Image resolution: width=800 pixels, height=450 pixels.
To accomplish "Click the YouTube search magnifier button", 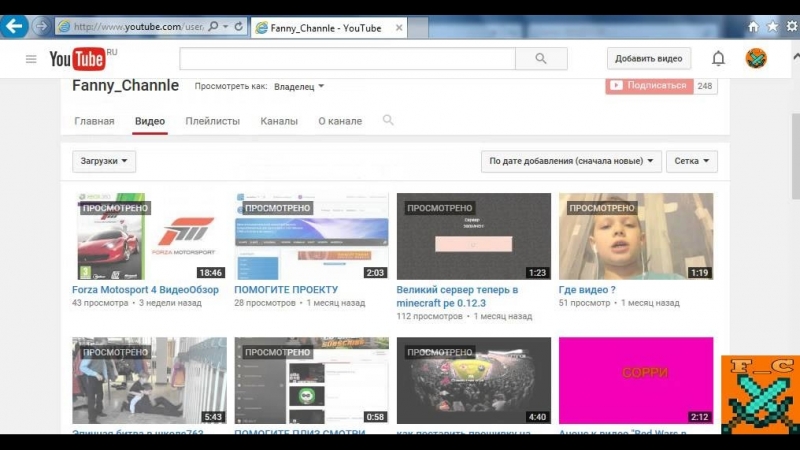I will pos(541,59).
